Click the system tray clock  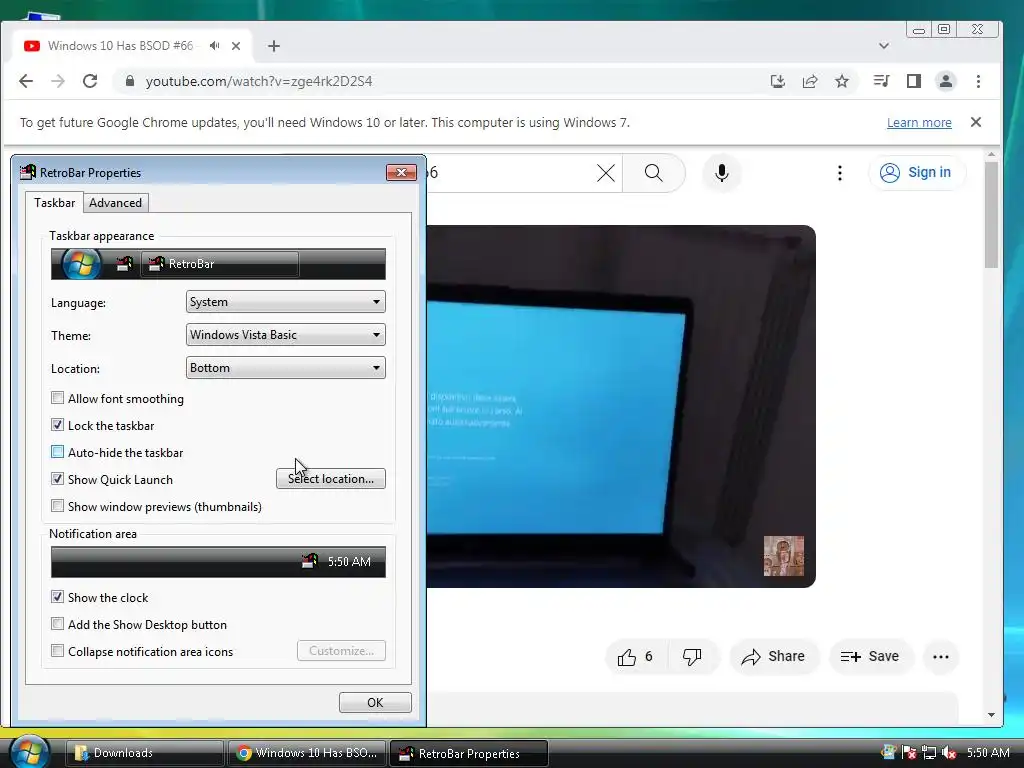click(x=988, y=753)
